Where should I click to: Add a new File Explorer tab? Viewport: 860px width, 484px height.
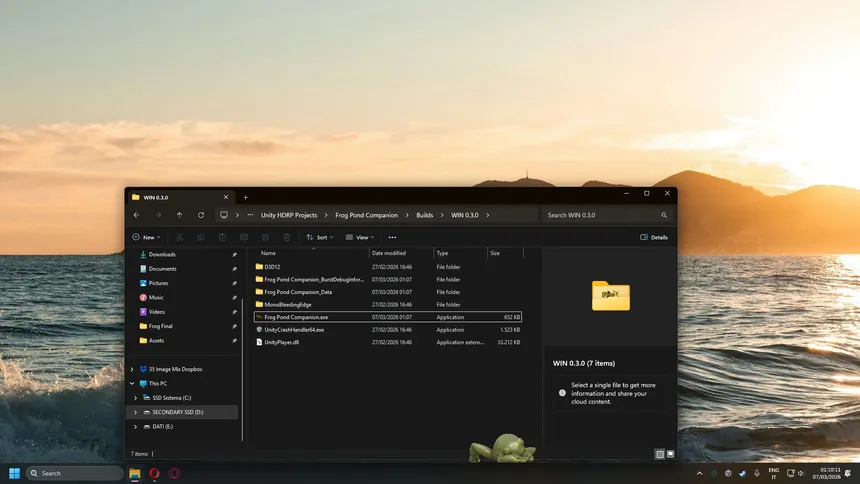click(246, 198)
